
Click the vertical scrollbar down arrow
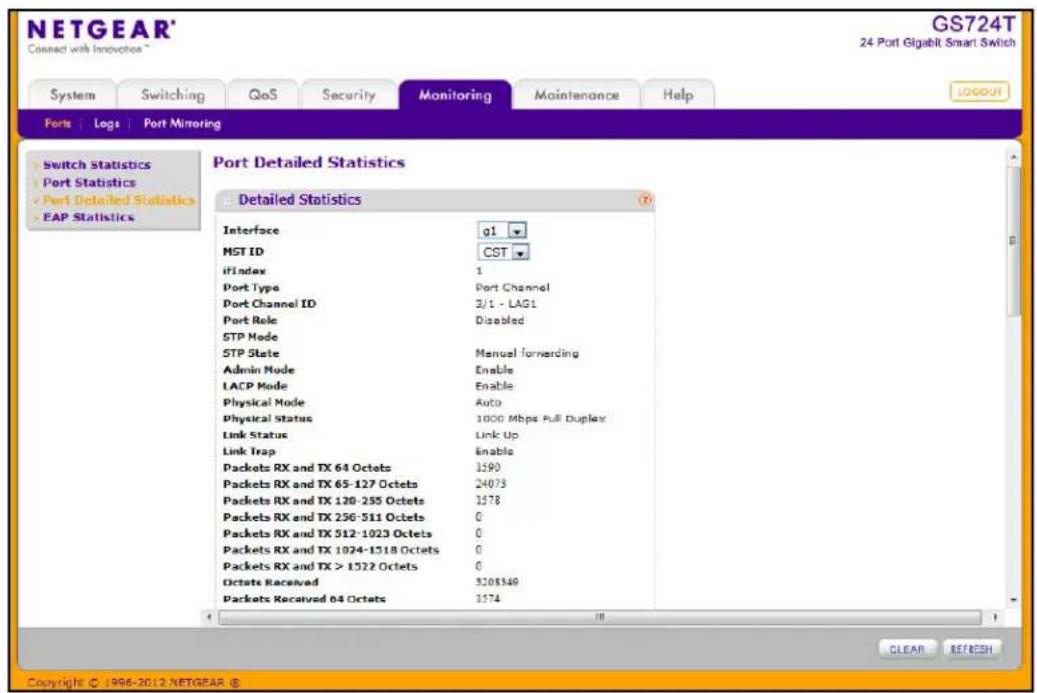click(x=1013, y=600)
